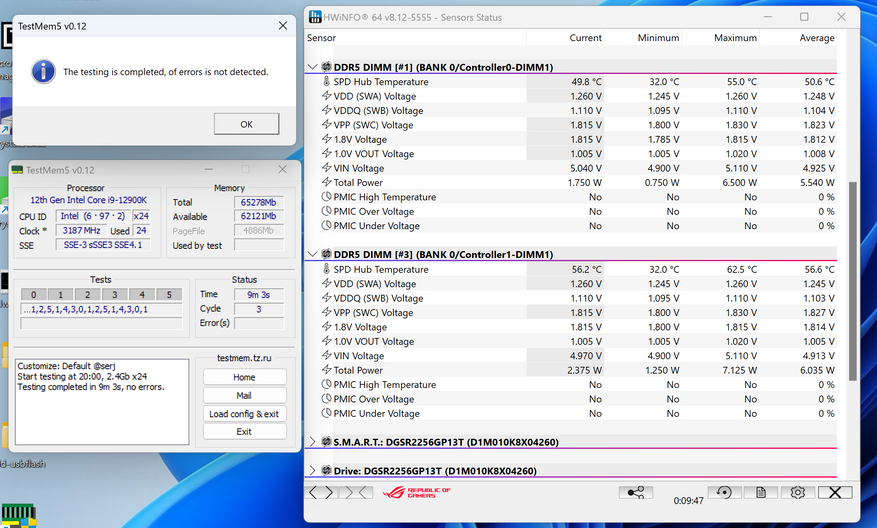This screenshot has height=528, width=877.
Task: Expand the S.M.A.R.T. DGSR2256GP13T group
Action: click(x=313, y=442)
